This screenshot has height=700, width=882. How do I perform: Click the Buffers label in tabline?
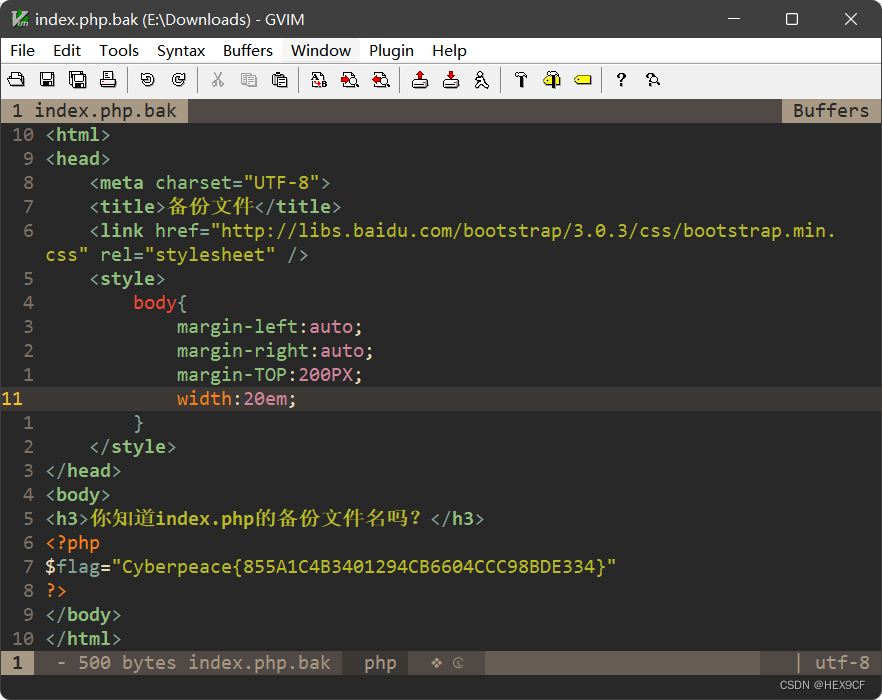[831, 111]
